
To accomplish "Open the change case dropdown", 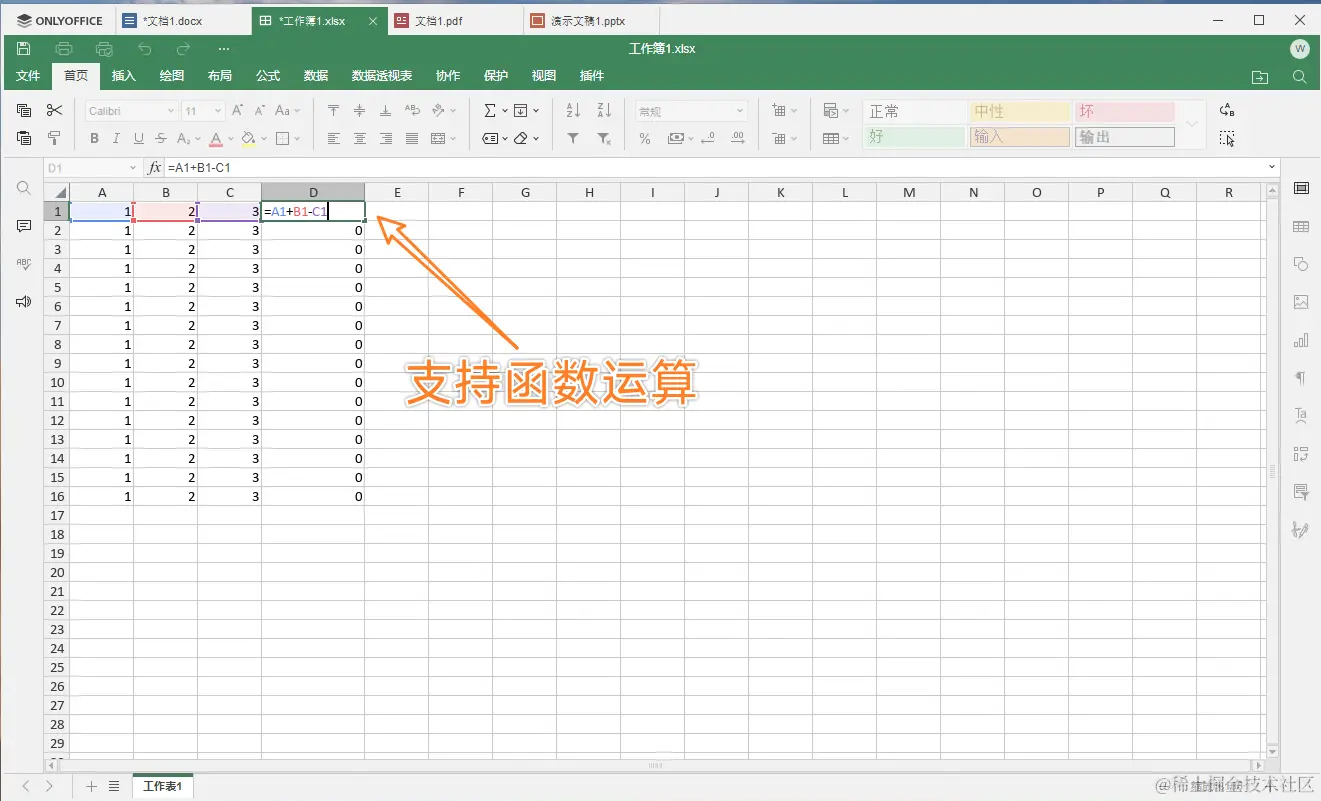I will pos(287,110).
